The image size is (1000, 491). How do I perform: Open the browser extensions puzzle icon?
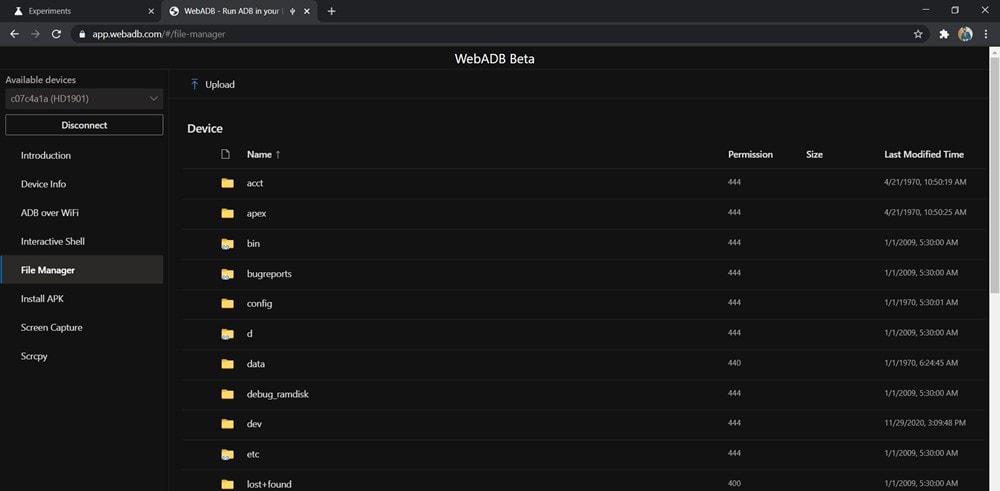click(944, 34)
